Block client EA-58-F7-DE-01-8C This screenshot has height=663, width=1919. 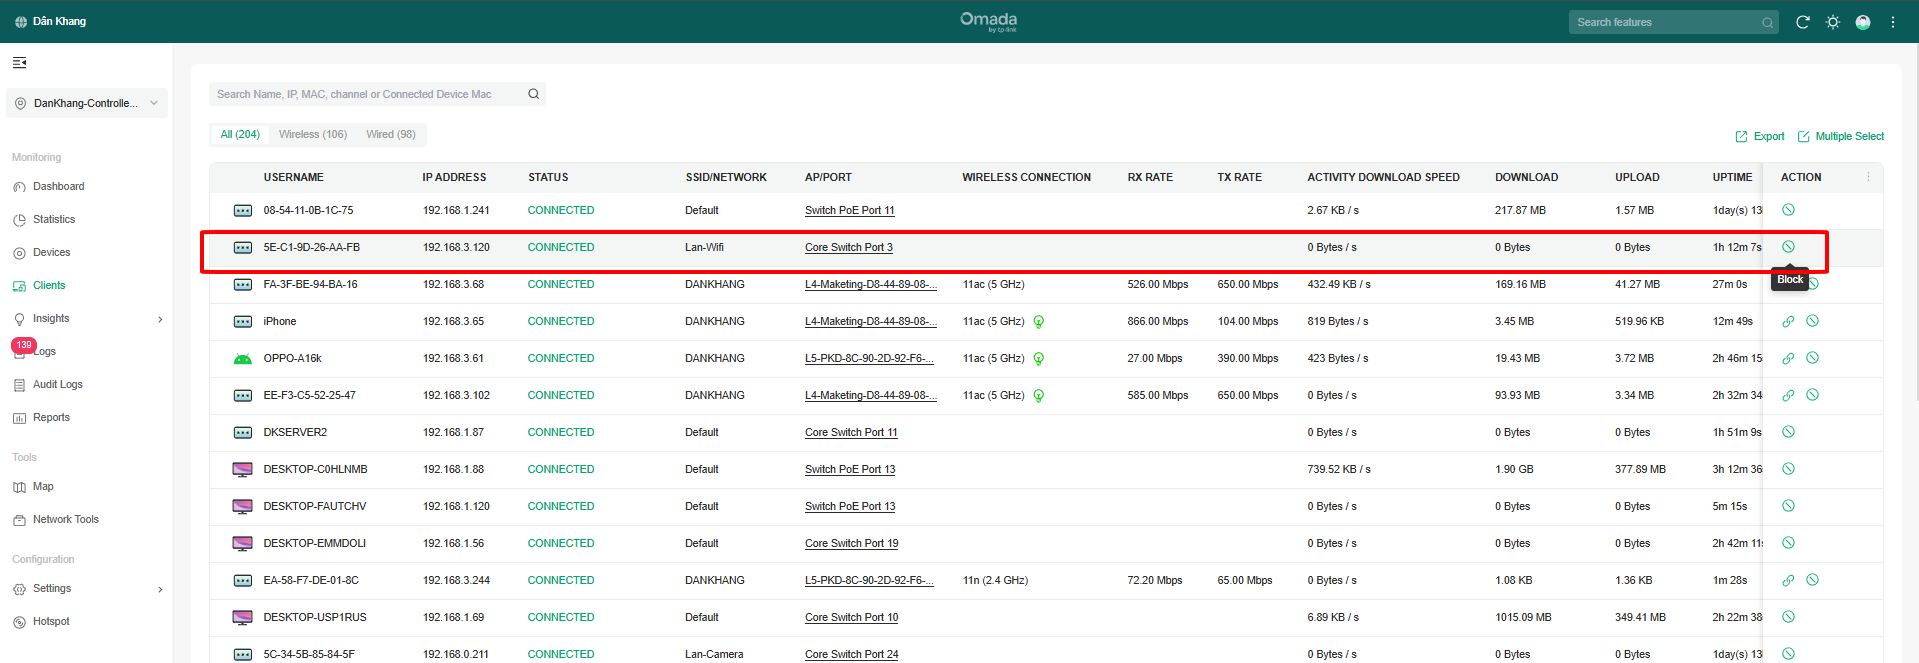1812,580
